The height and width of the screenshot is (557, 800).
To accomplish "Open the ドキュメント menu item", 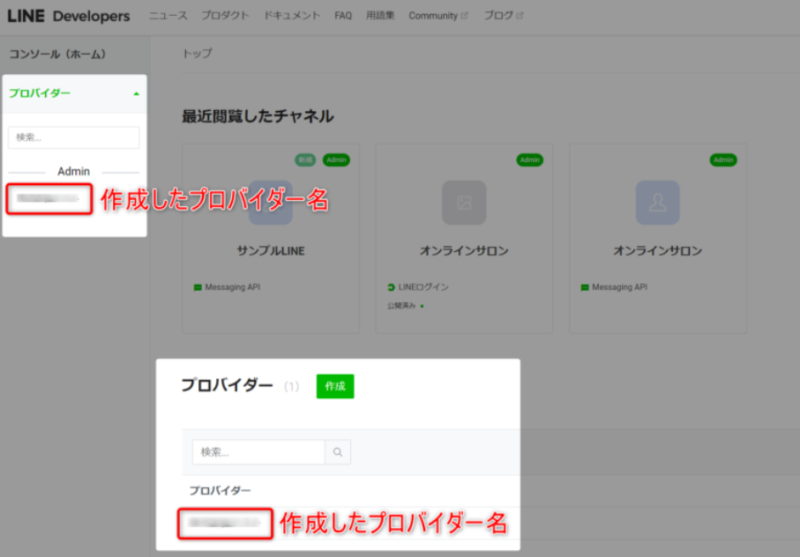I will tap(292, 16).
